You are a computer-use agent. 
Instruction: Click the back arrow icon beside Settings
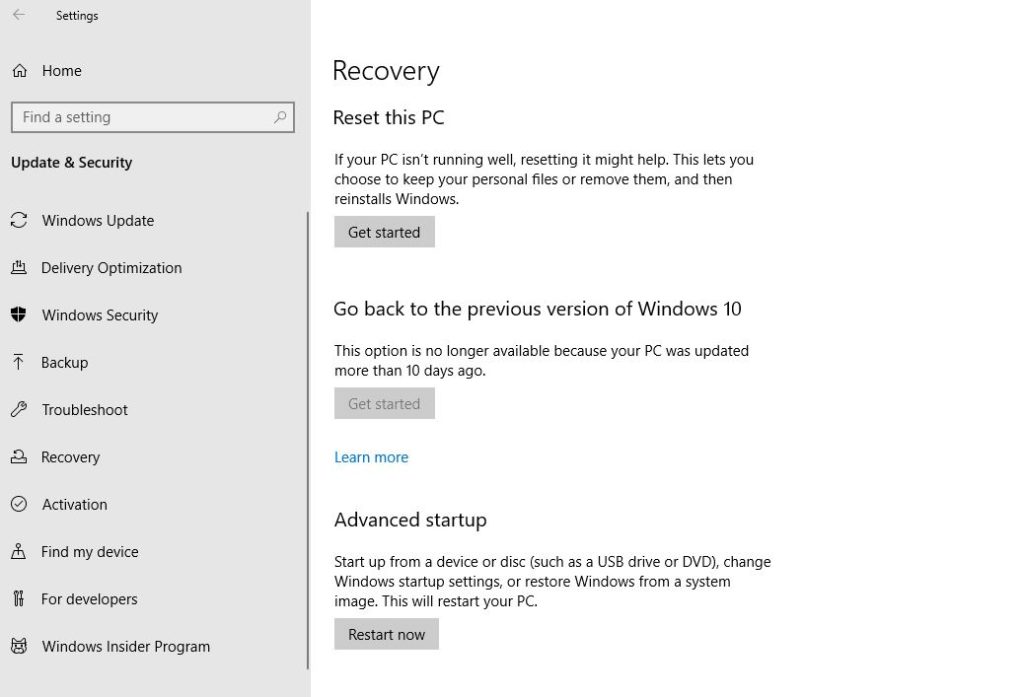tap(19, 14)
